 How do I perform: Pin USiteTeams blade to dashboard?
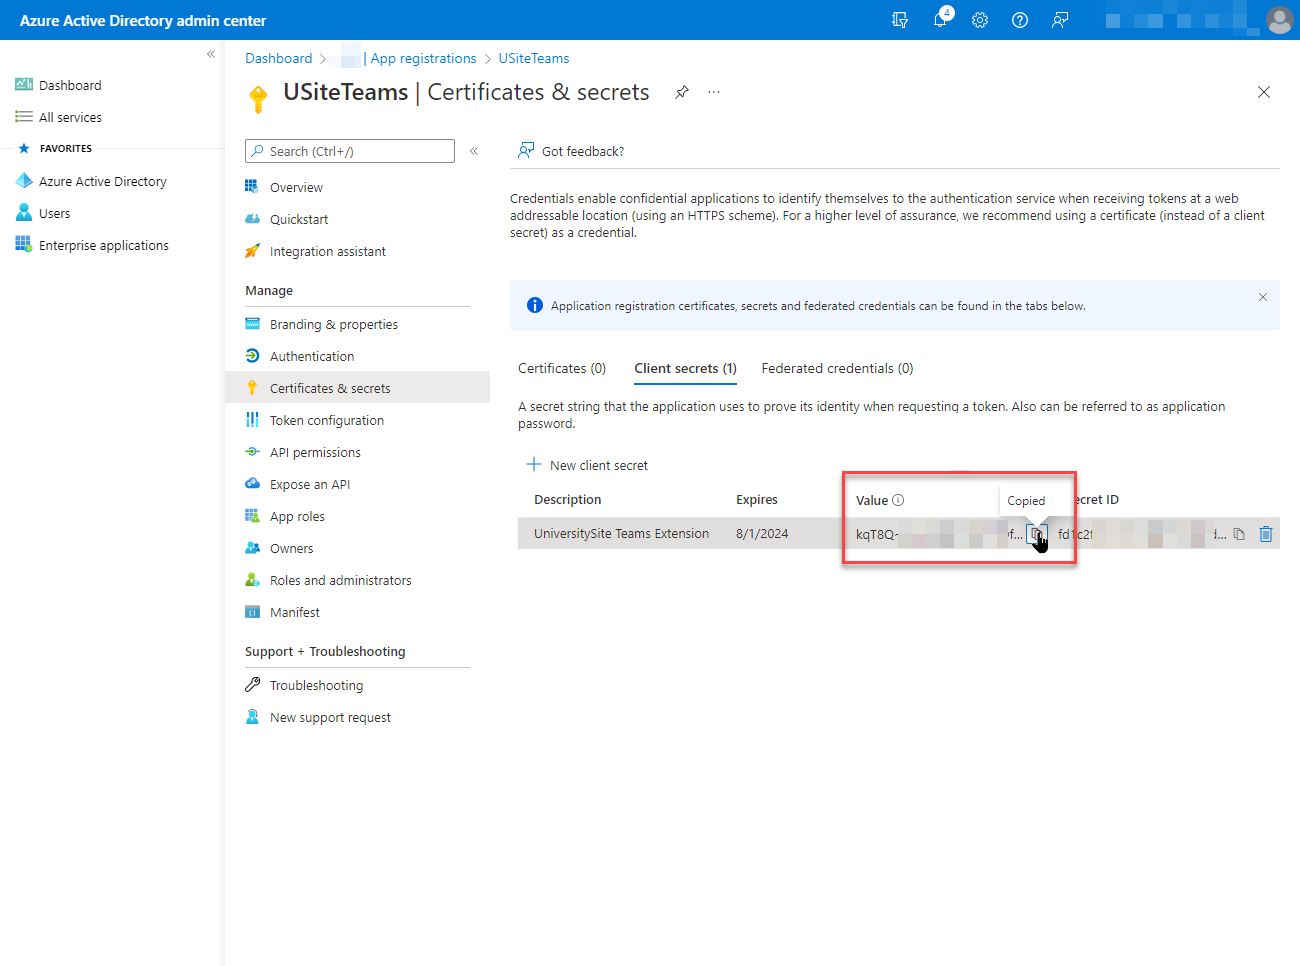point(682,92)
